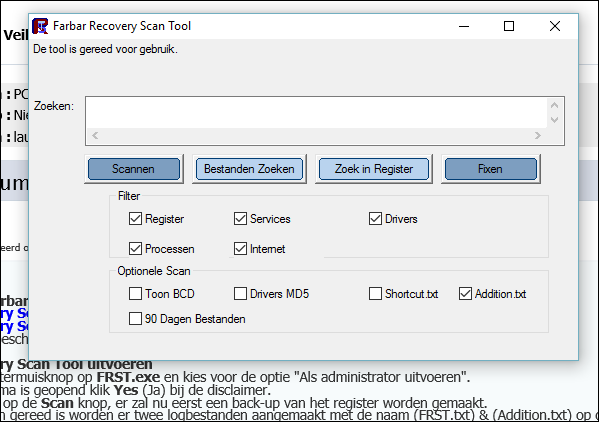Enable the 90 Dagen Bestanden option

[135, 319]
